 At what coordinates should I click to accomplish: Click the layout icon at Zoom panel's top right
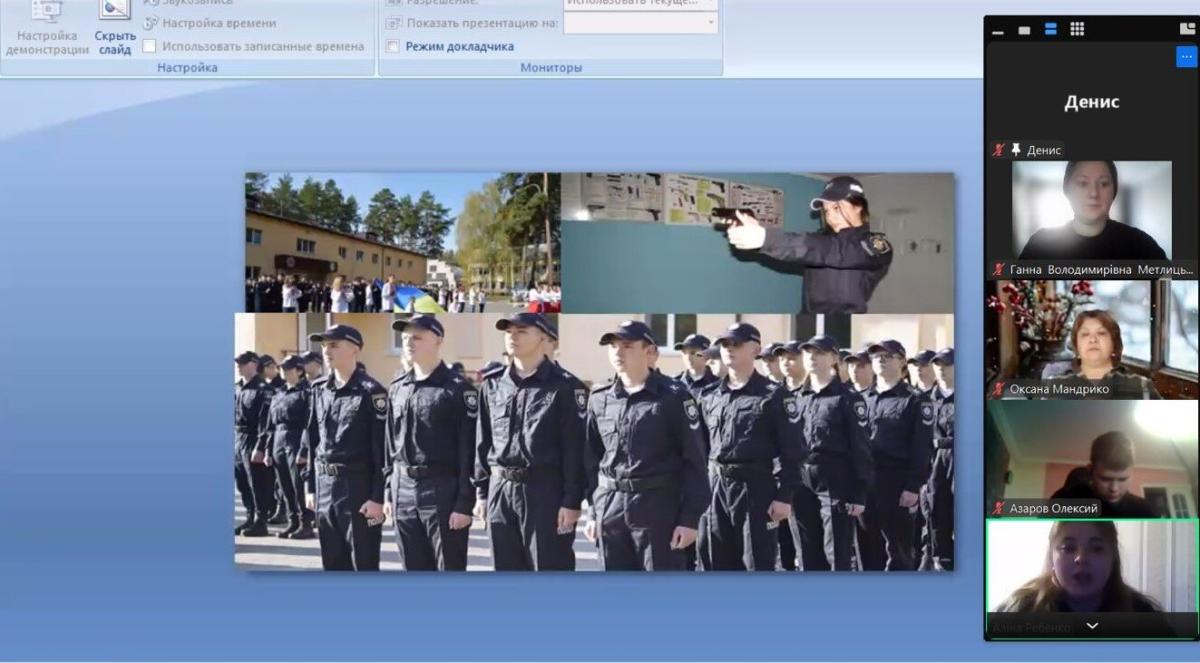[1187, 29]
